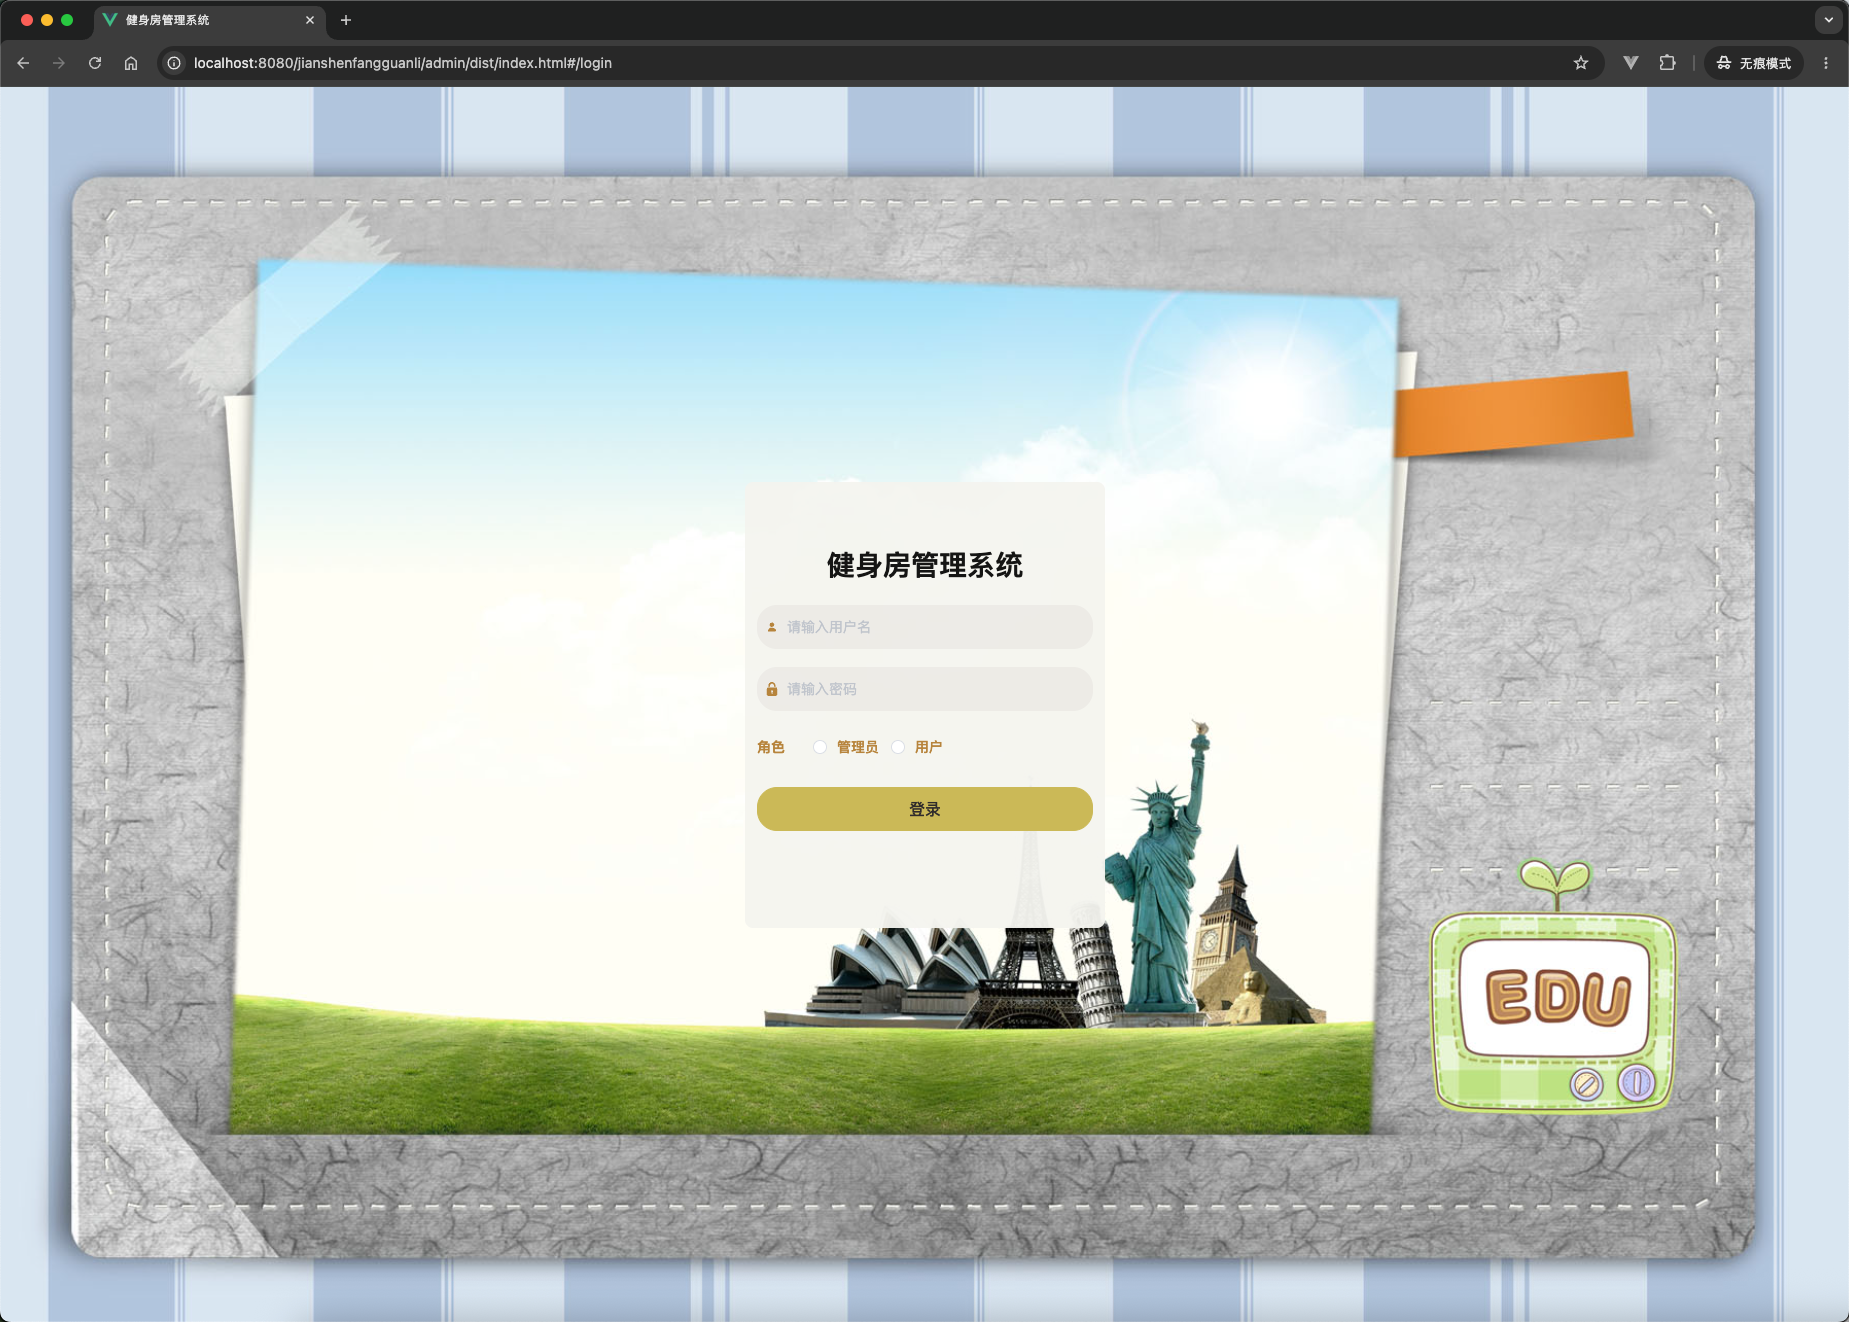Click the lock icon in password field
Image resolution: width=1849 pixels, height=1322 pixels.
(772, 689)
